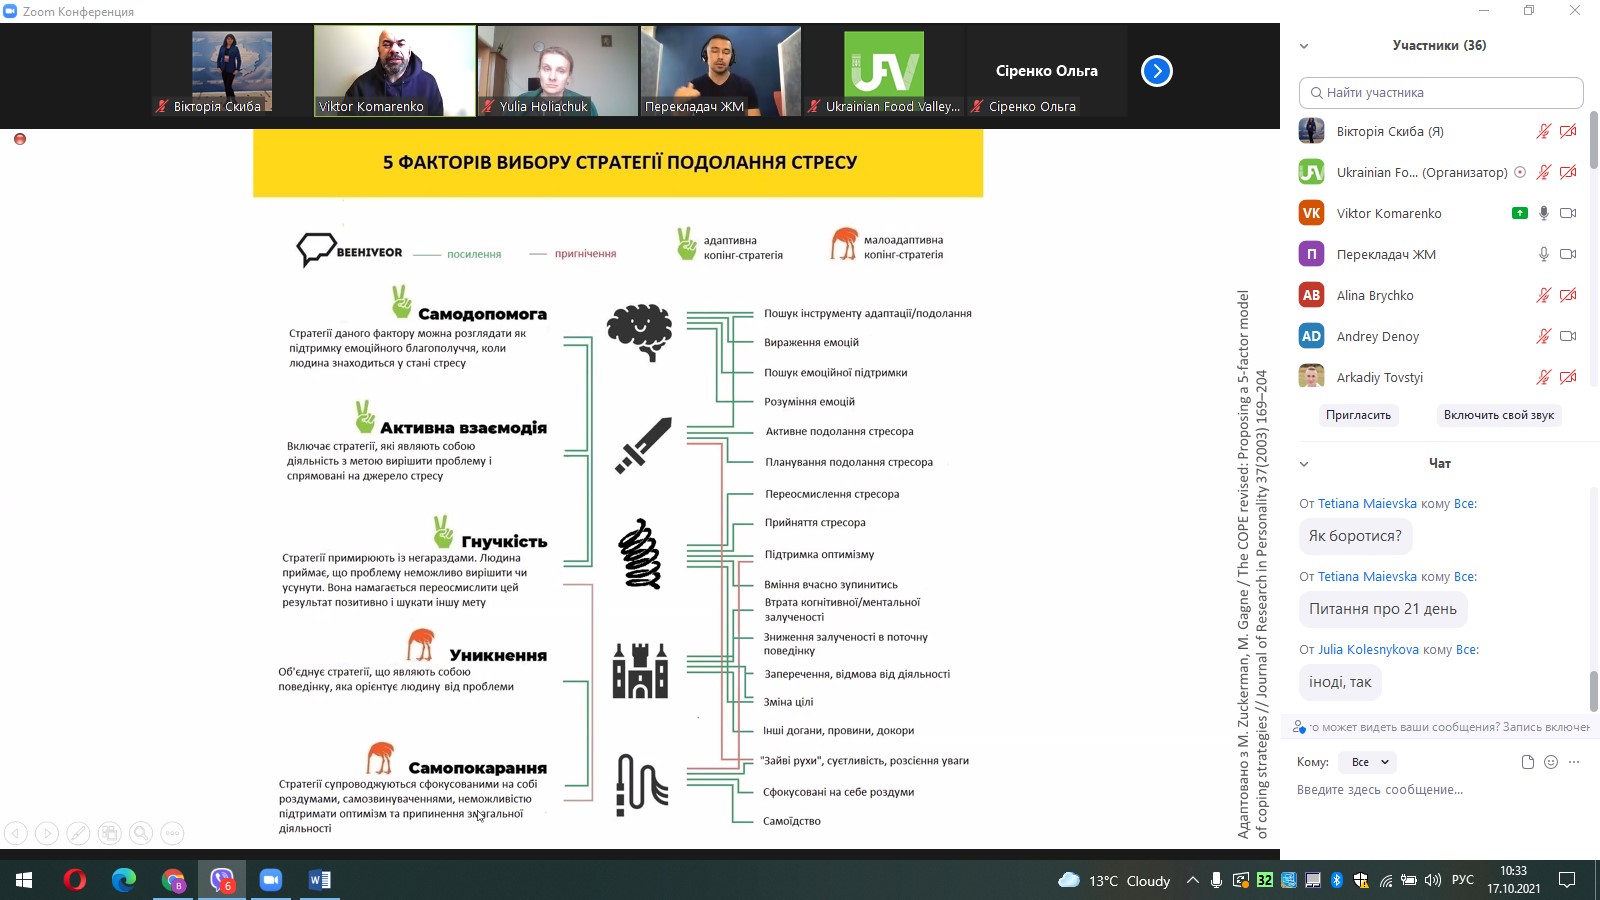Open the pen annotation tool on slide
The height and width of the screenshot is (900, 1600).
coord(78,832)
